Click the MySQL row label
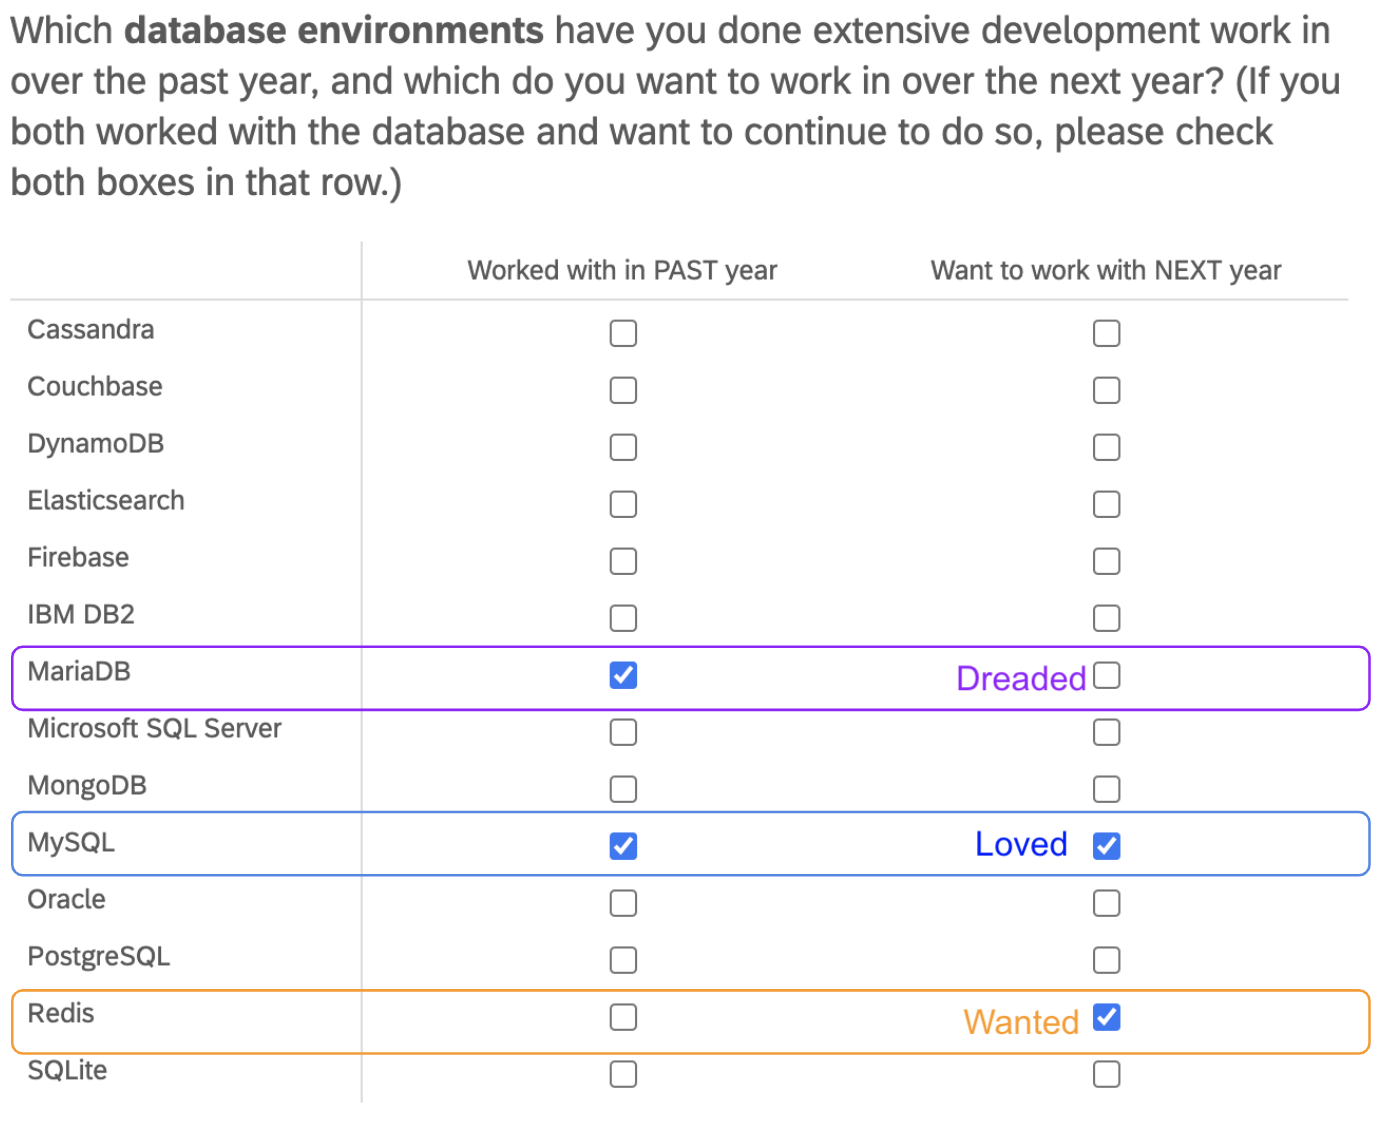Viewport: 1388px width, 1128px height. pos(71,843)
